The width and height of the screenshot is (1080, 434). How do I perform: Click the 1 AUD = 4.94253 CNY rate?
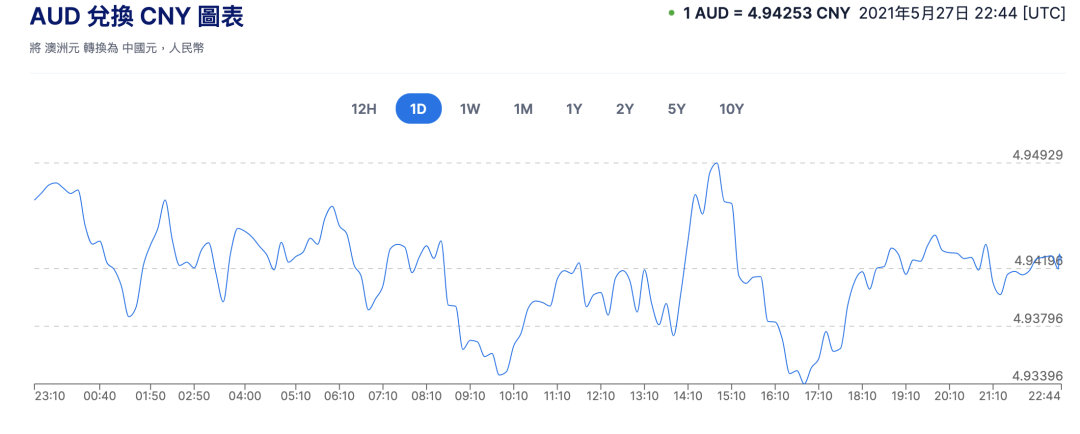(767, 13)
